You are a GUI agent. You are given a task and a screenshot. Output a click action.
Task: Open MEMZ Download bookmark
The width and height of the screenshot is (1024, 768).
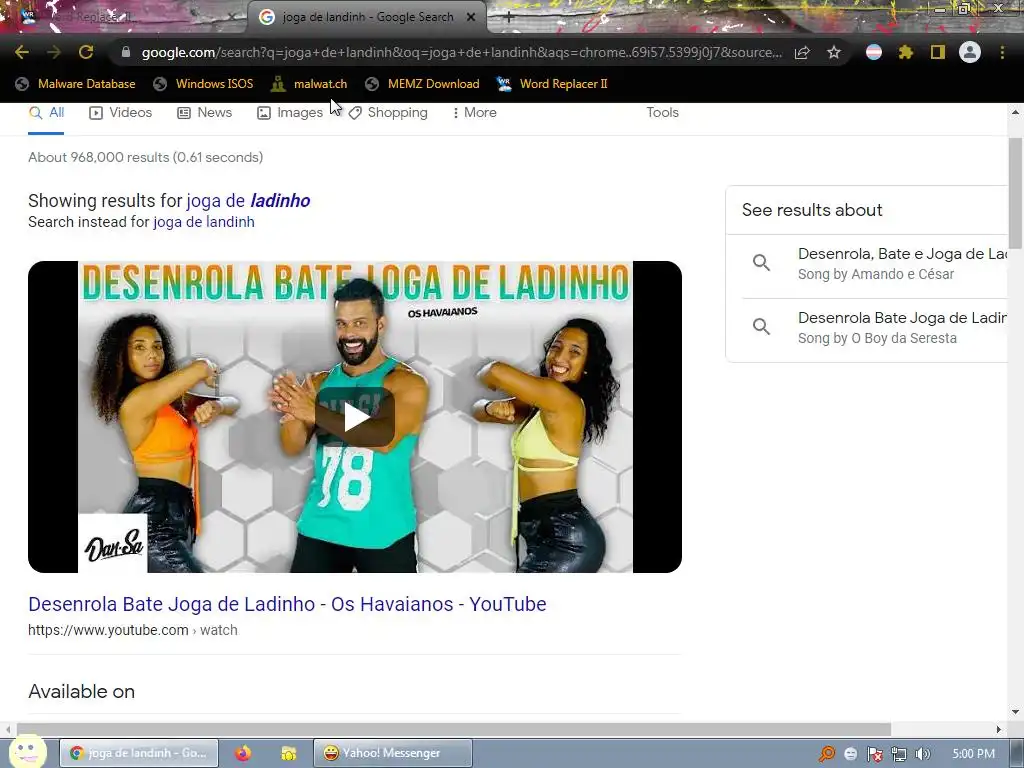pos(423,84)
